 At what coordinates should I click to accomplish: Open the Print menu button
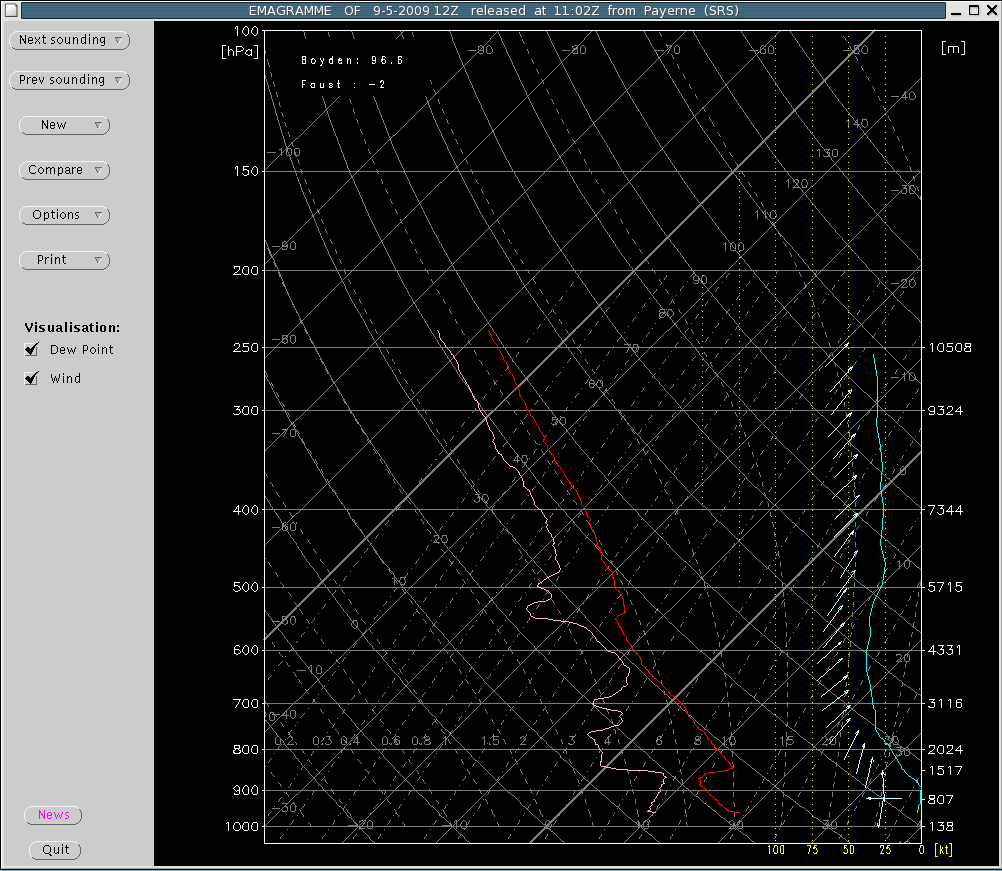[x=65, y=260]
